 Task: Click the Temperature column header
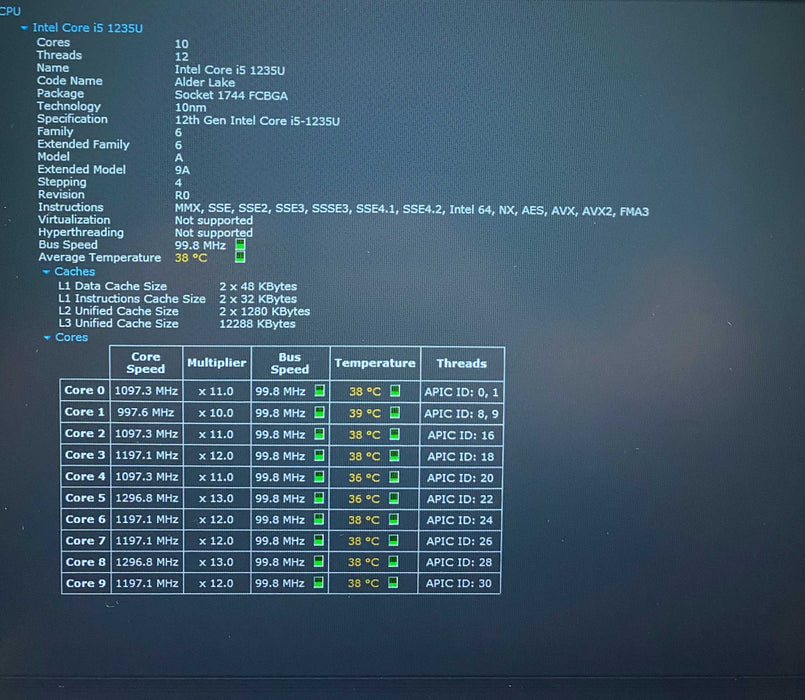375,363
